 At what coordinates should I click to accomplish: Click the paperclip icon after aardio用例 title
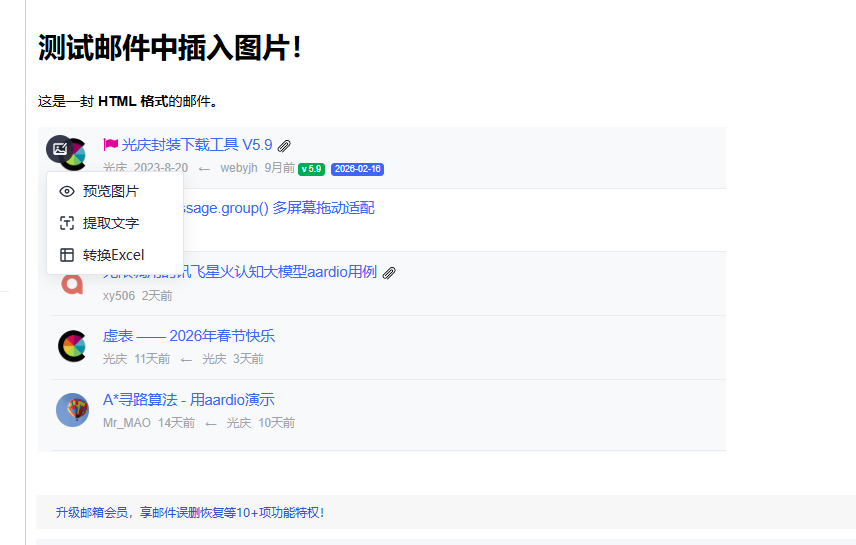point(389,273)
